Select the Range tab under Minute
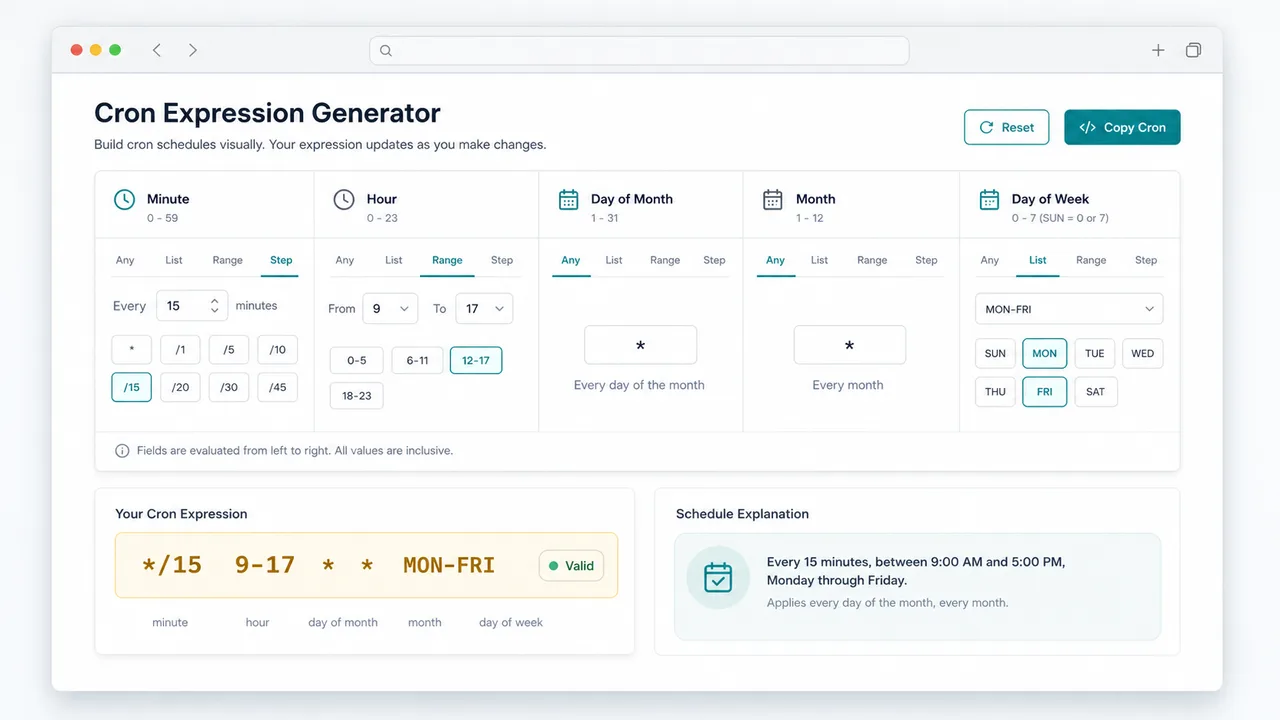1280x720 pixels. click(228, 260)
